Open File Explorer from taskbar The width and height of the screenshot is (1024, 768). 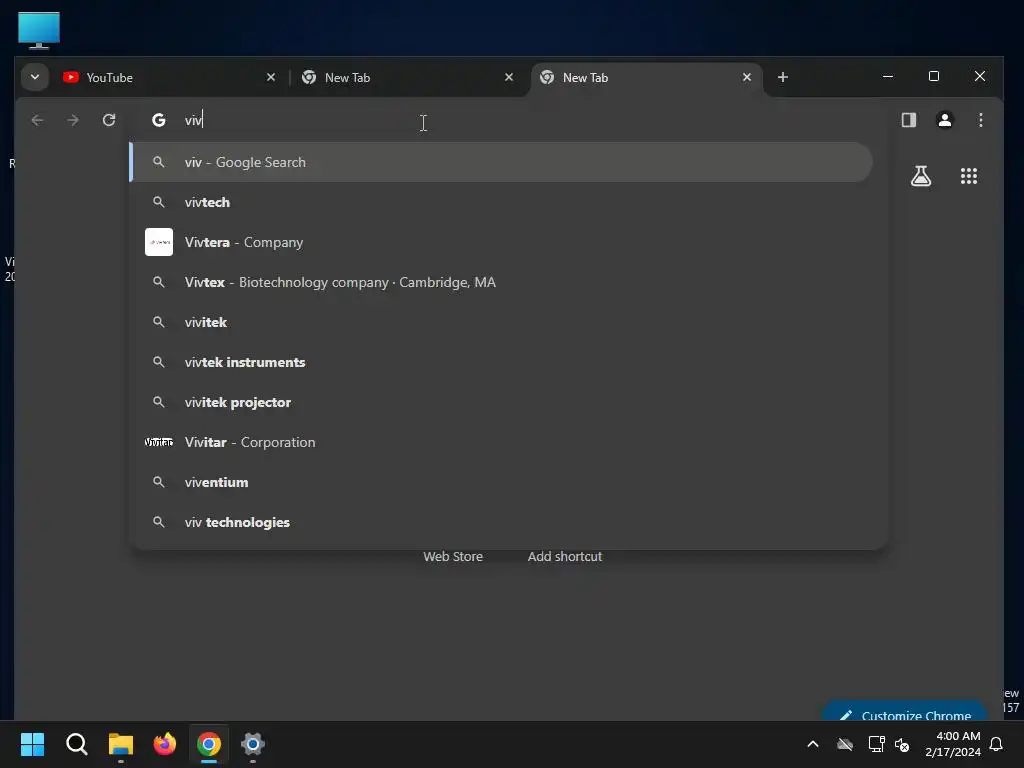121,744
